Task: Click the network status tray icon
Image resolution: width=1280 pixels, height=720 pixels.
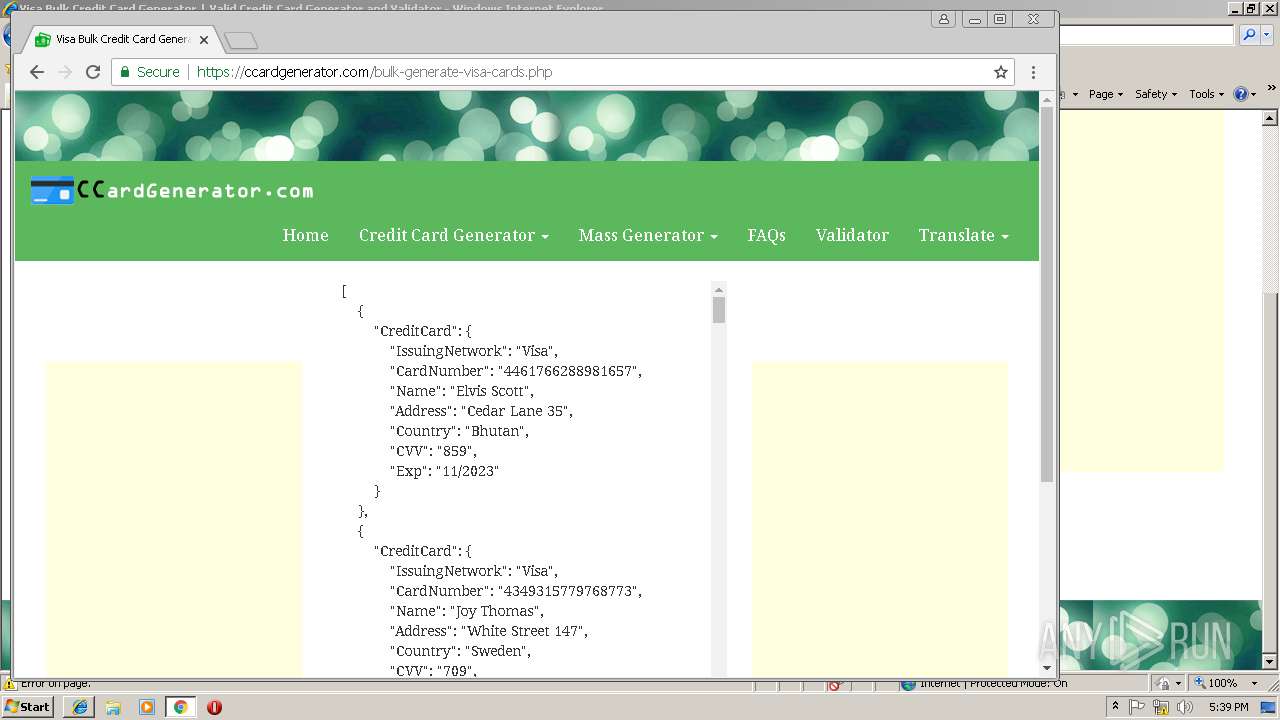Action: [x=1161, y=707]
